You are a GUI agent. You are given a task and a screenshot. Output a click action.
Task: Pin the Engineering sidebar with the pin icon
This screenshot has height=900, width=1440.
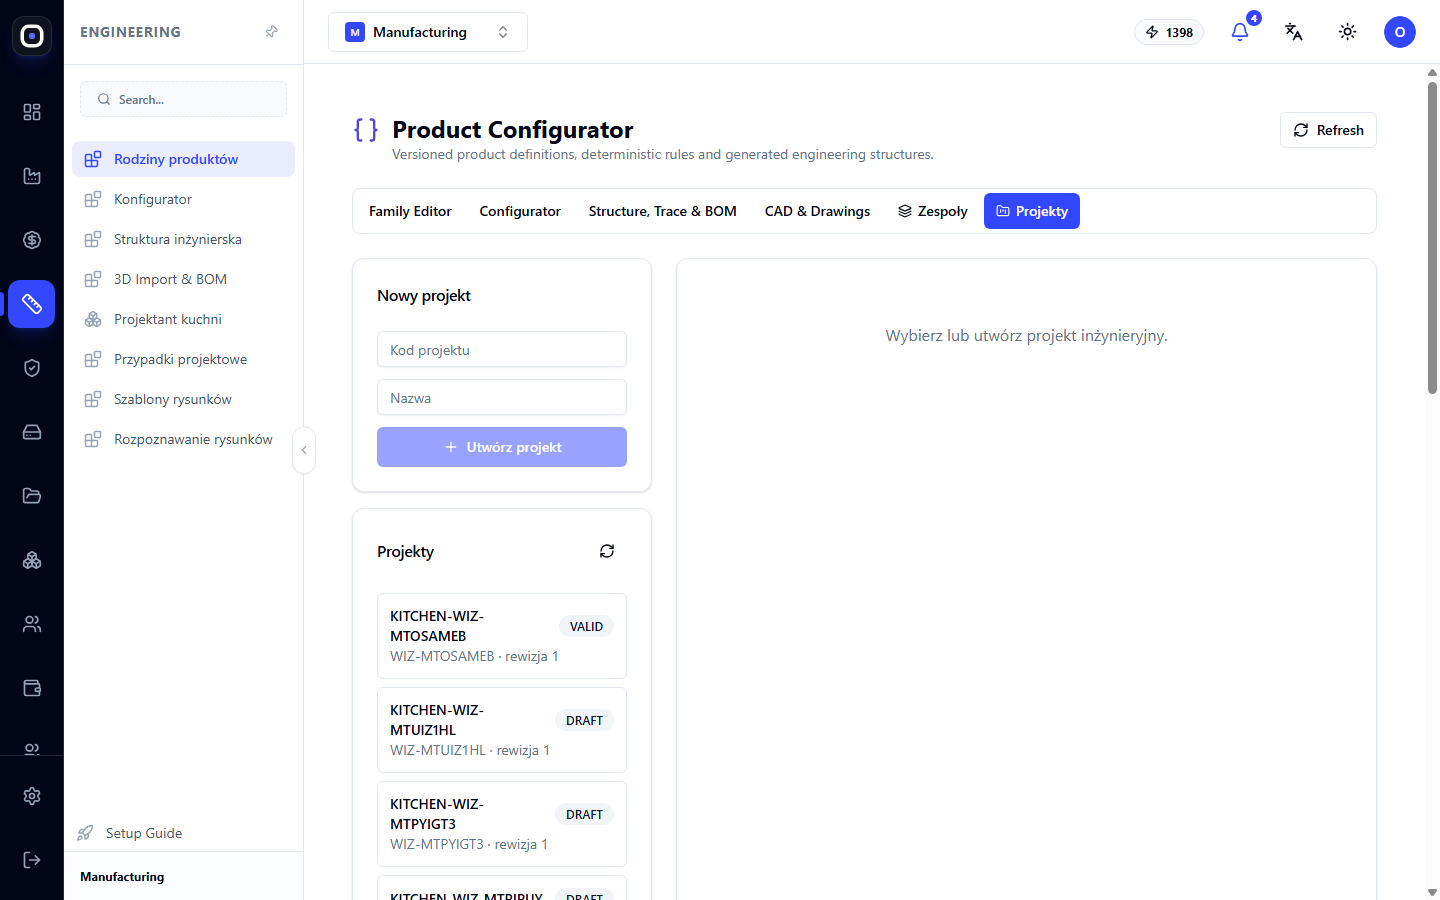pyautogui.click(x=271, y=32)
